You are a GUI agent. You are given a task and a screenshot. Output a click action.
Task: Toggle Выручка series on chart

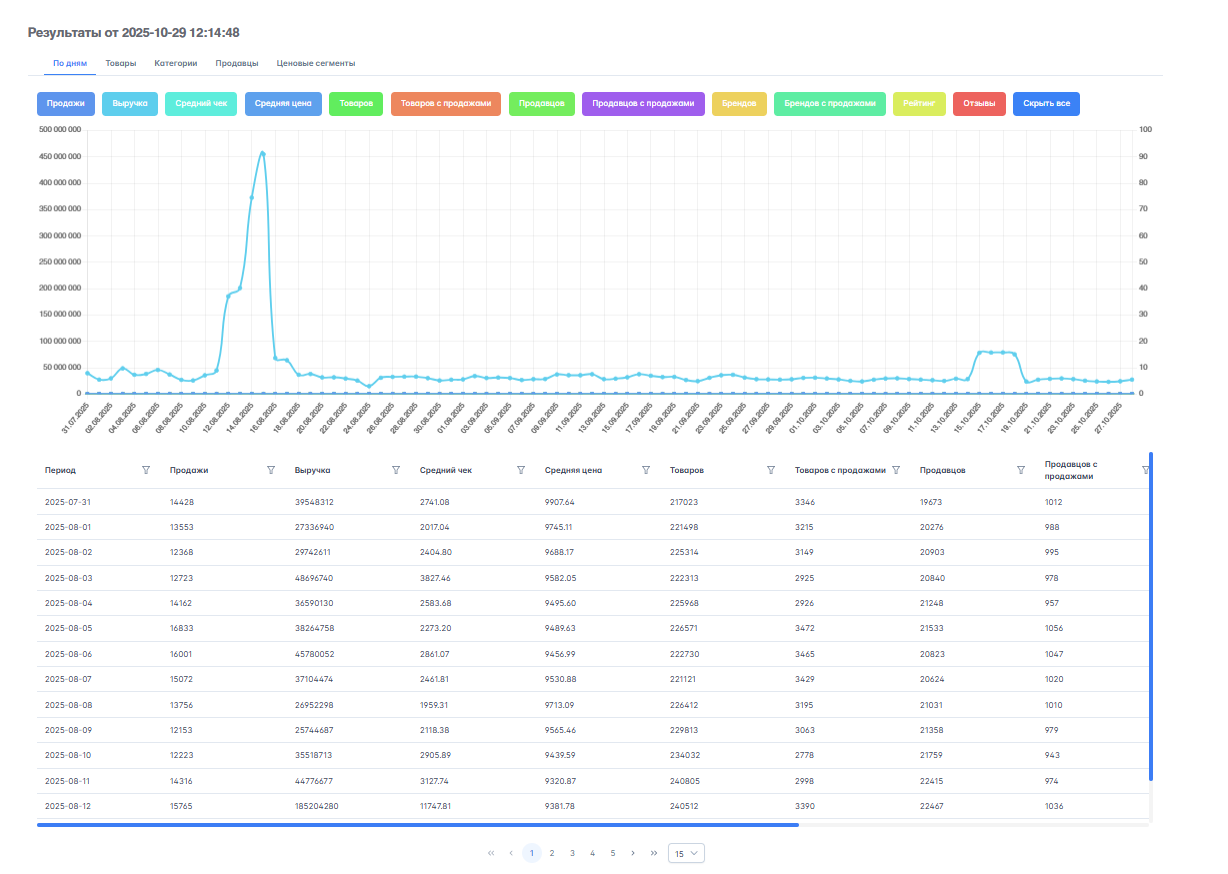click(x=130, y=104)
